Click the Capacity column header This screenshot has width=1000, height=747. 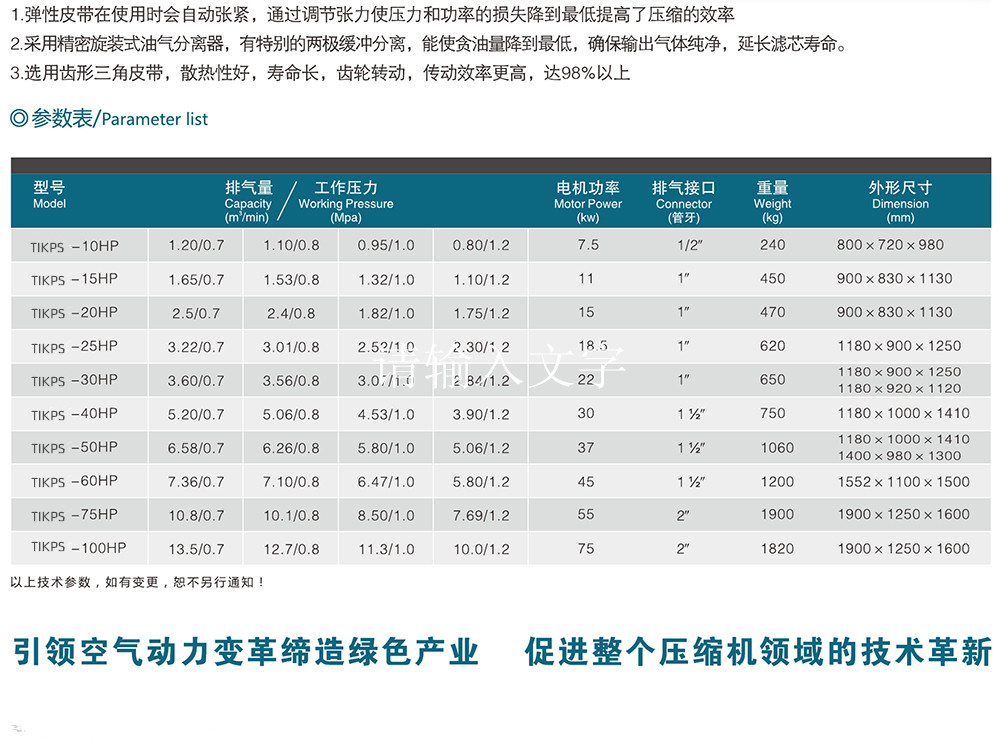[x=247, y=197]
